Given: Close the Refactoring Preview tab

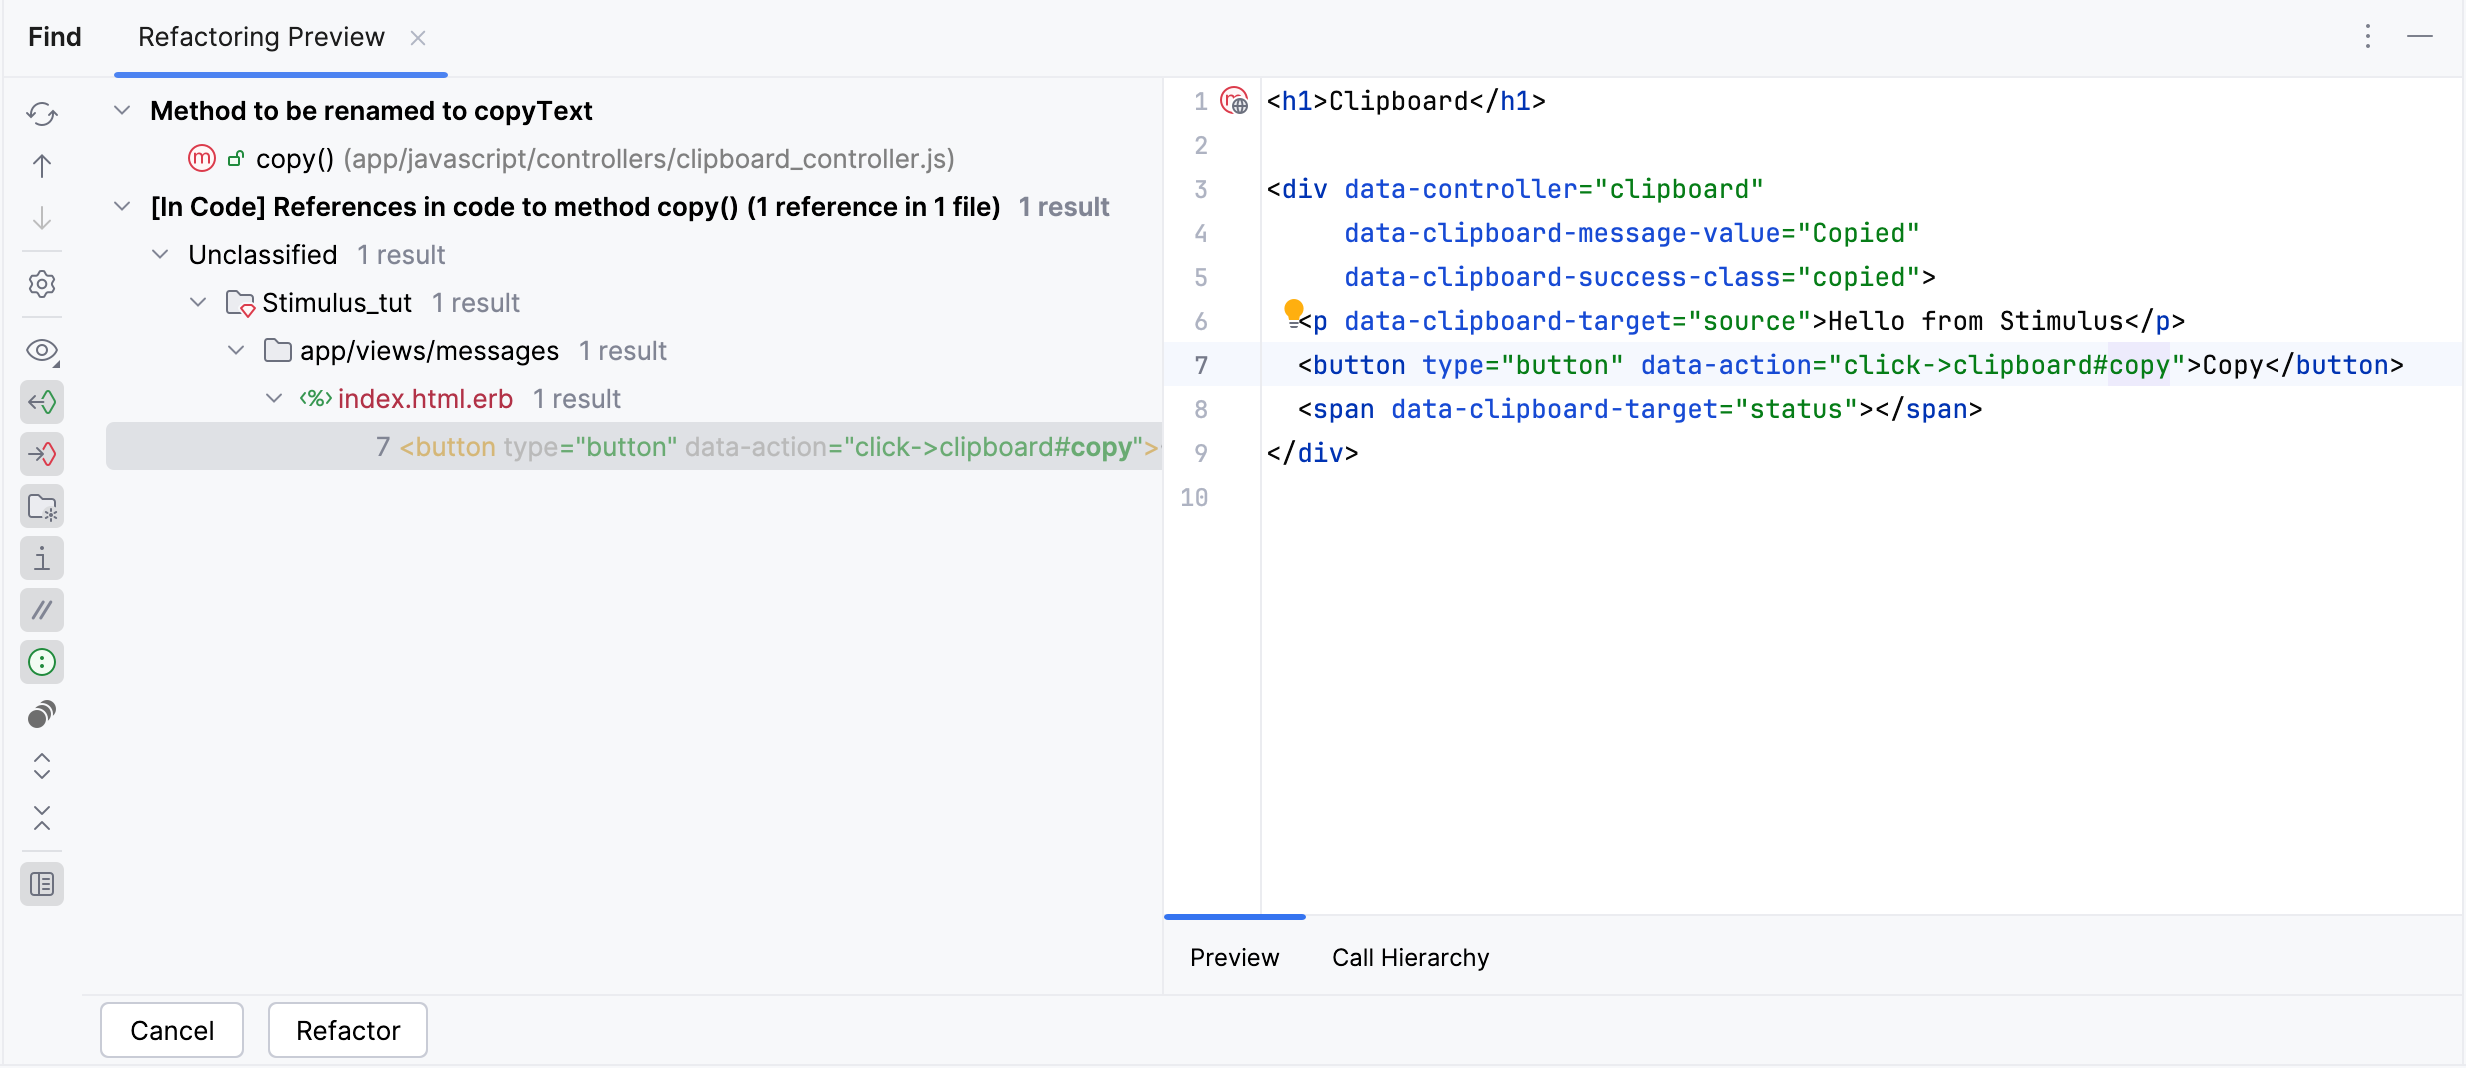Looking at the screenshot, I should [x=418, y=38].
